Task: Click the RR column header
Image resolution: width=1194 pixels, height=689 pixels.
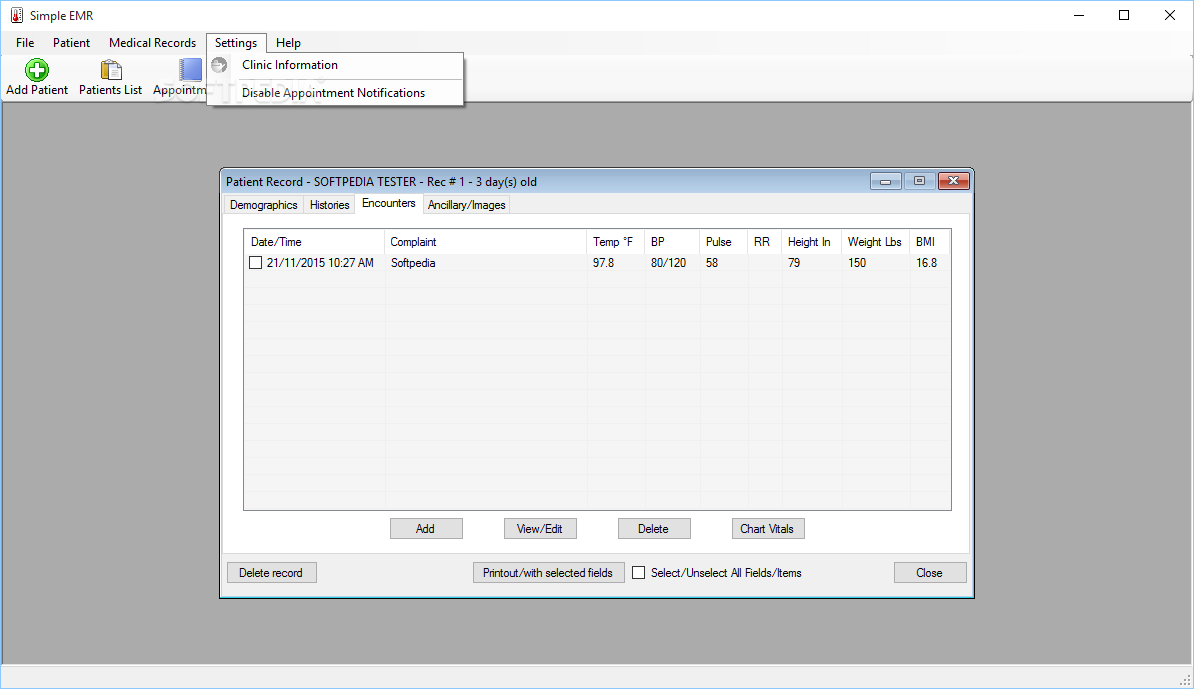Action: pos(765,242)
